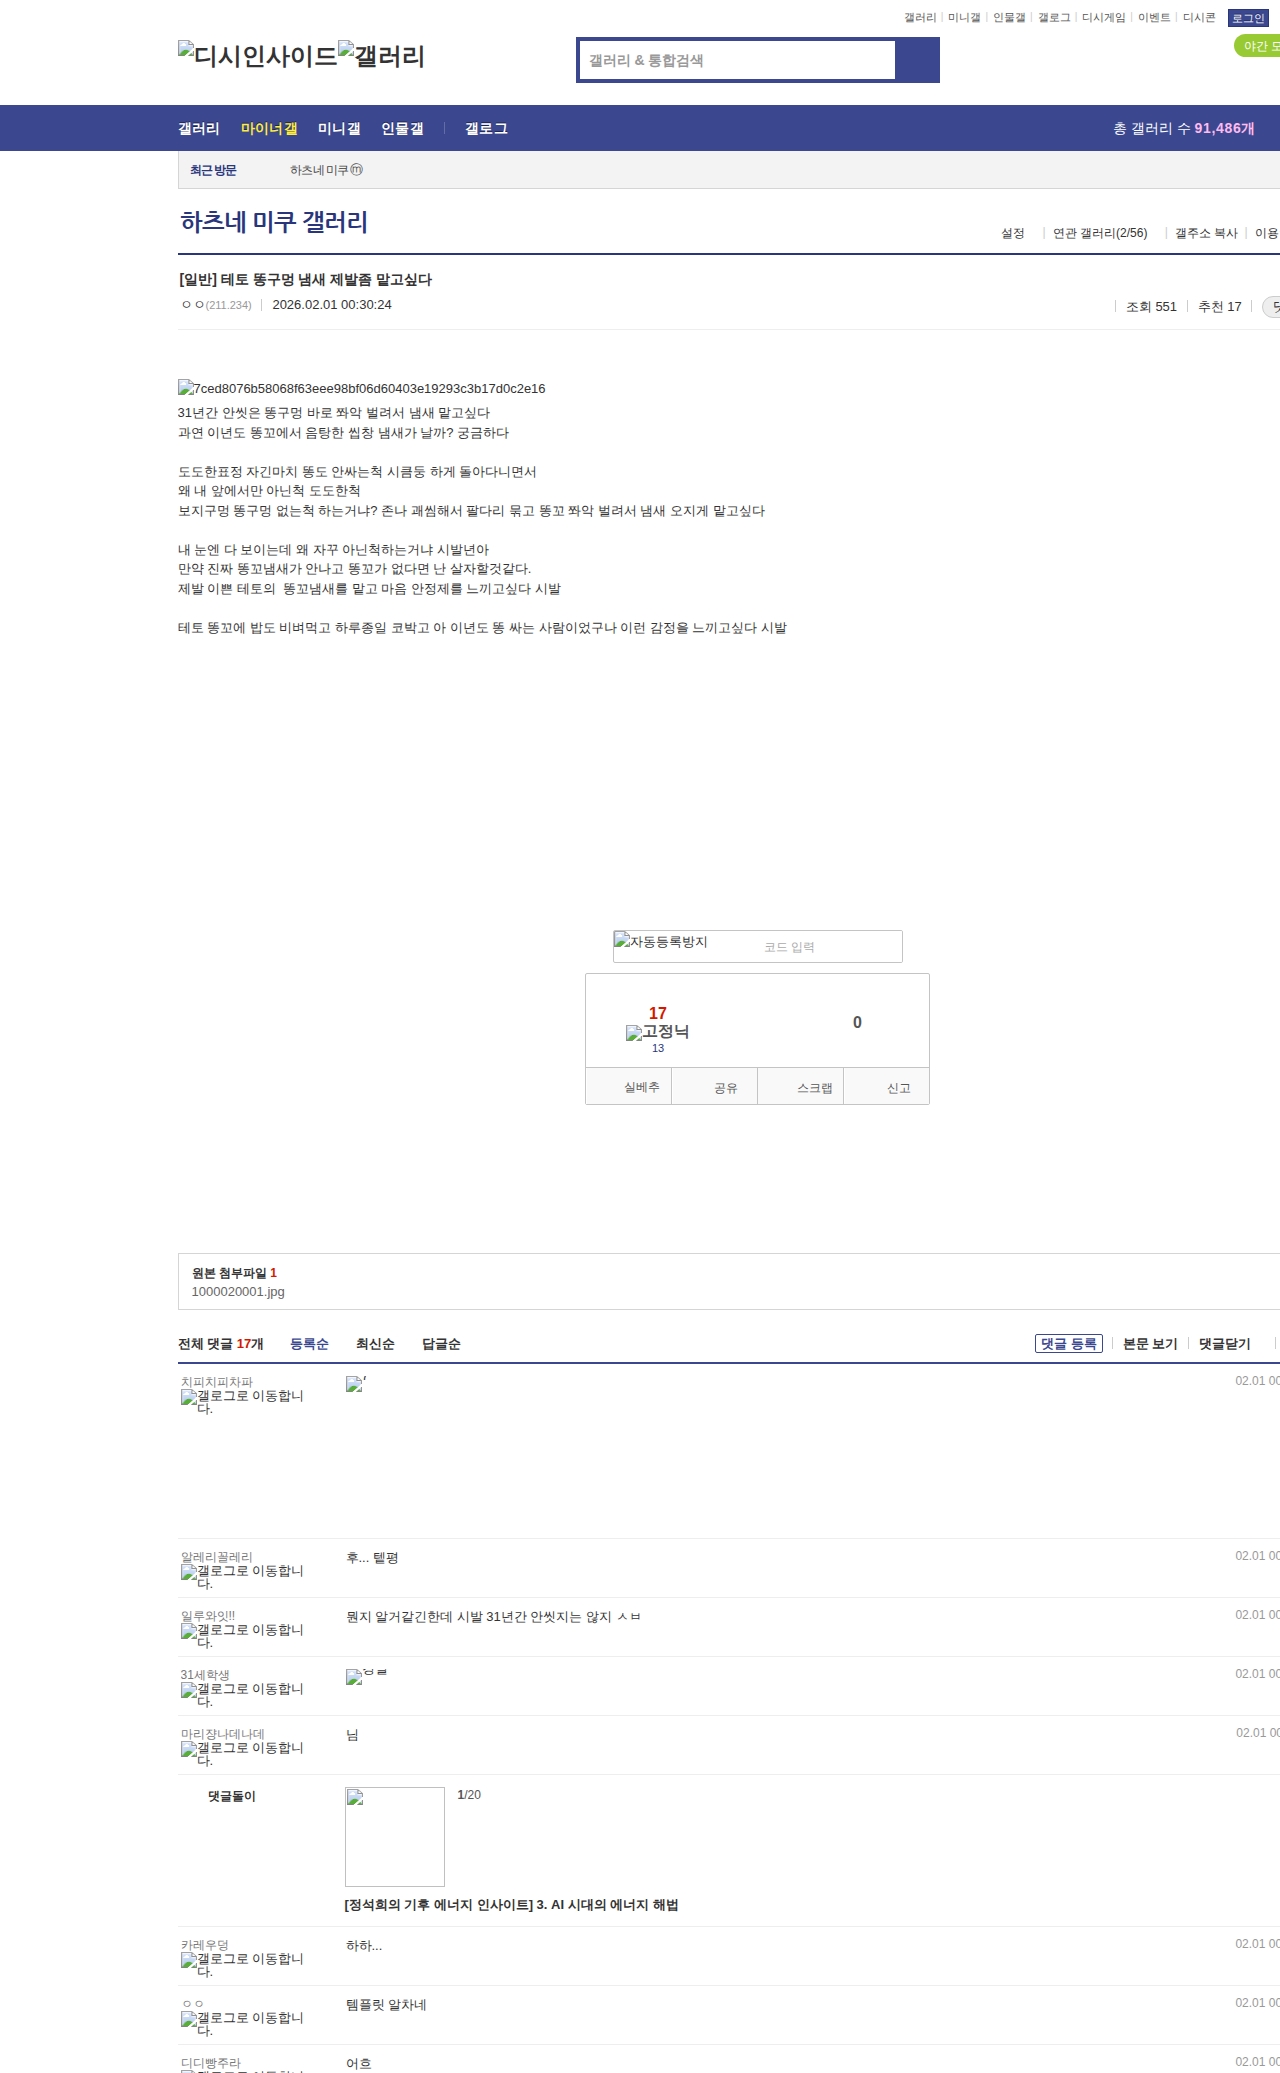Open recently visited 하츠네미쿠ⓜ gallery
Screen dimensions: 1280x2073
tap(327, 170)
